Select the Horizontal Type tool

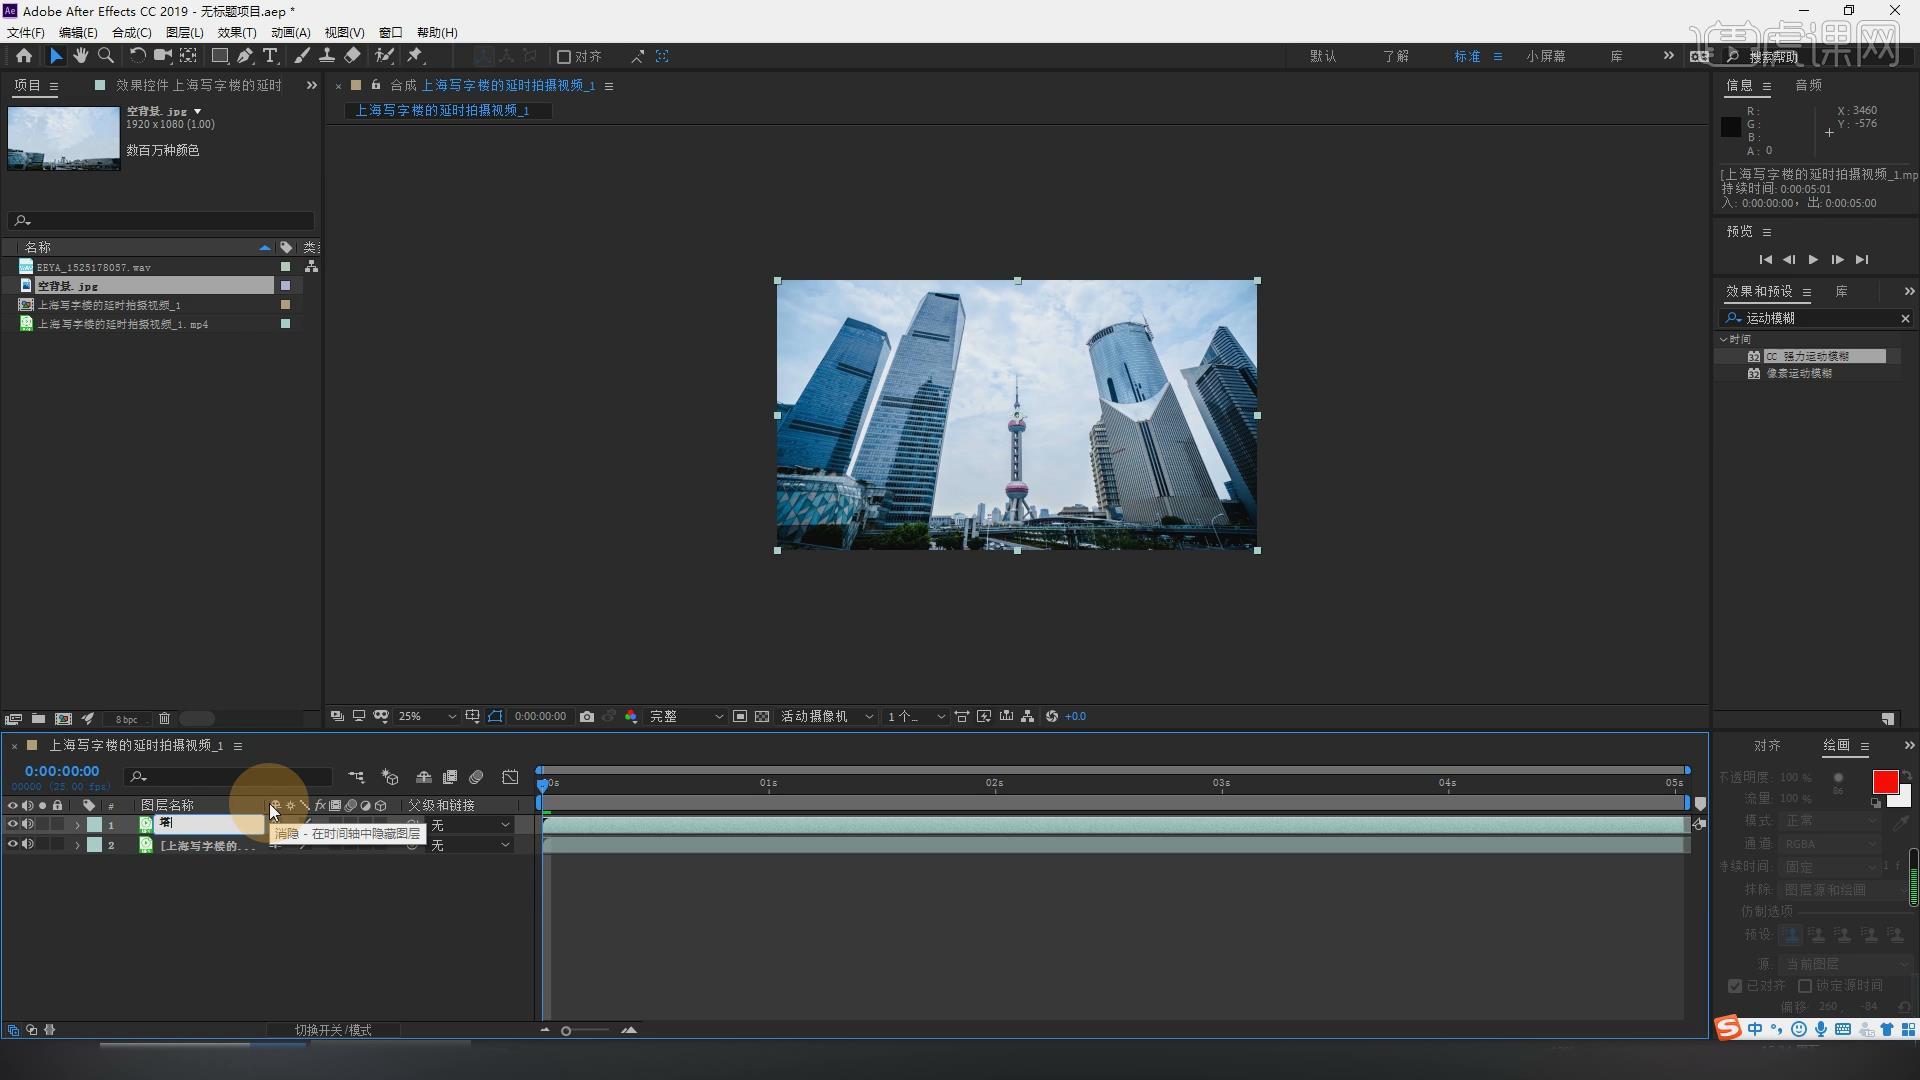click(270, 56)
